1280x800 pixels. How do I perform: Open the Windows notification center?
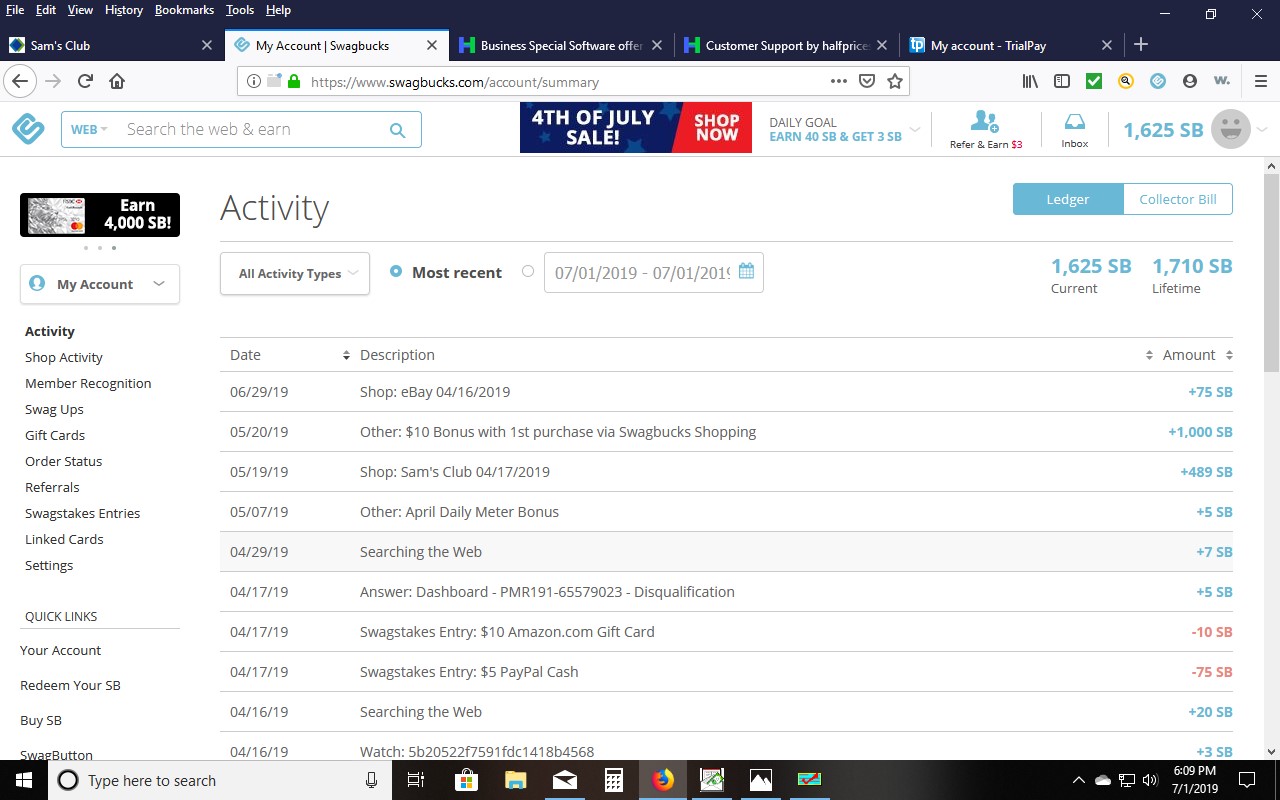(x=1247, y=780)
